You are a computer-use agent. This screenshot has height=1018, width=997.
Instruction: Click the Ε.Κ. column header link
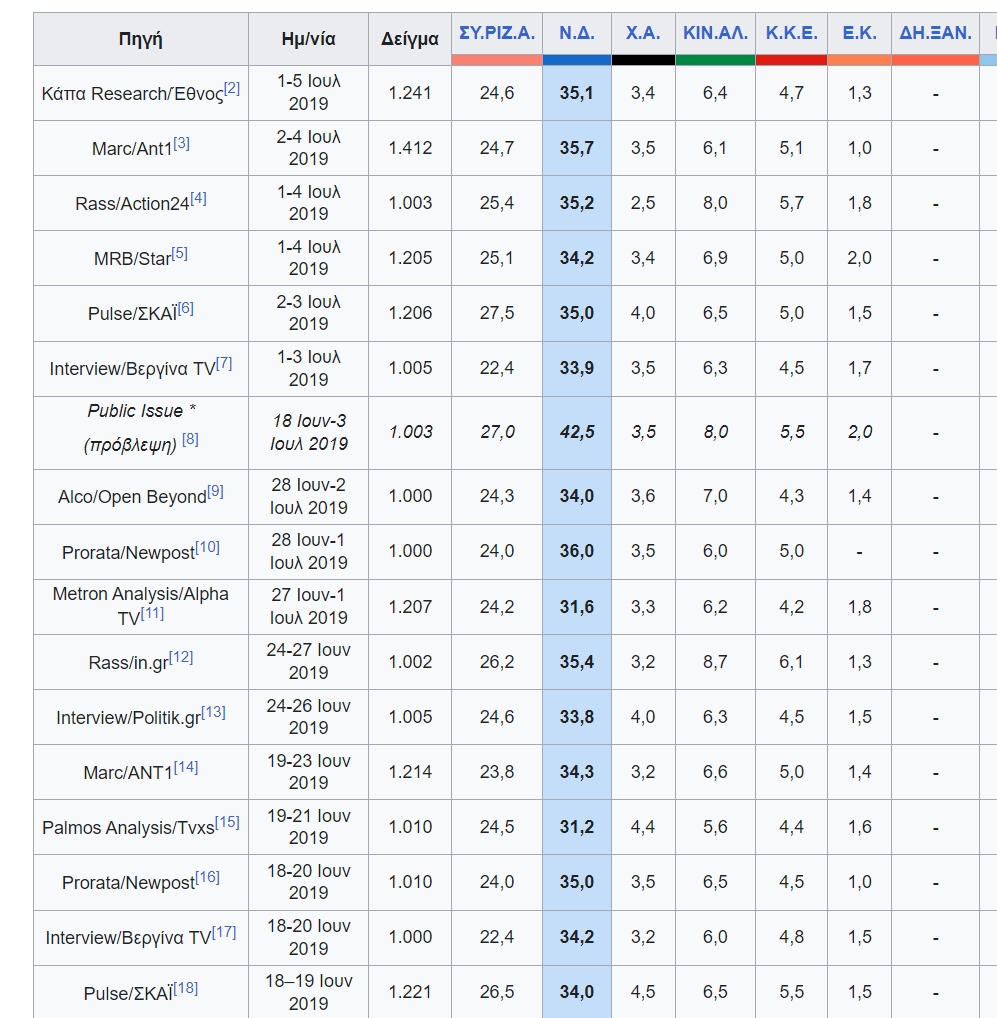859,33
